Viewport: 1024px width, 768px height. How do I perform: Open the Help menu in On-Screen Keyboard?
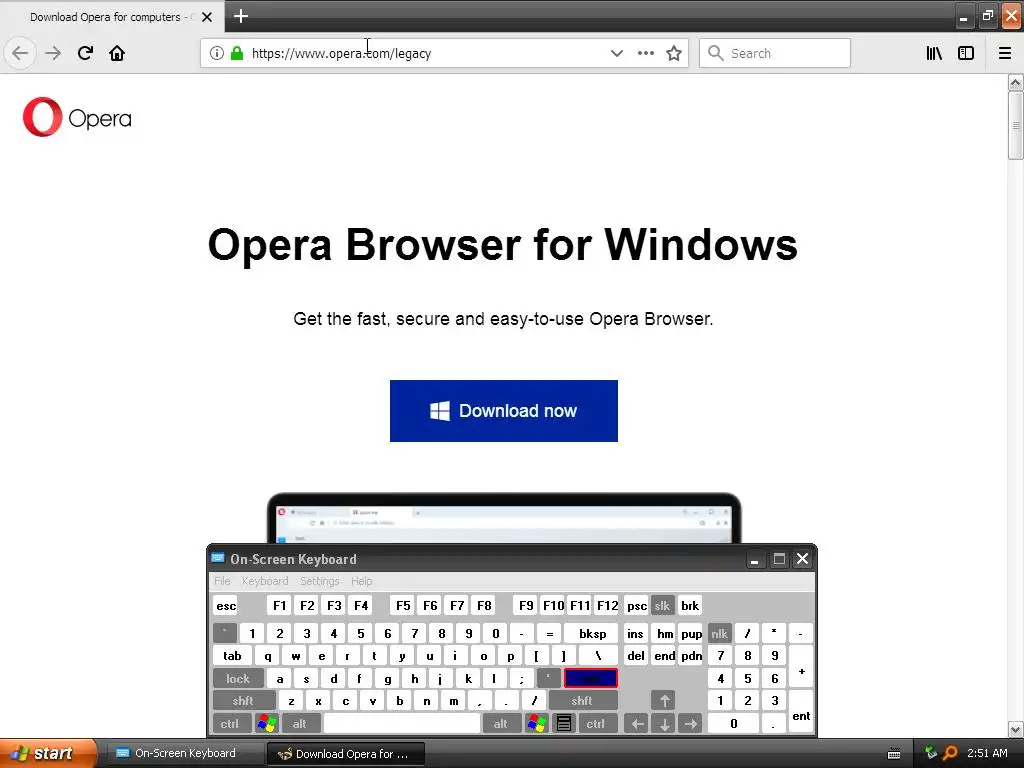361,581
